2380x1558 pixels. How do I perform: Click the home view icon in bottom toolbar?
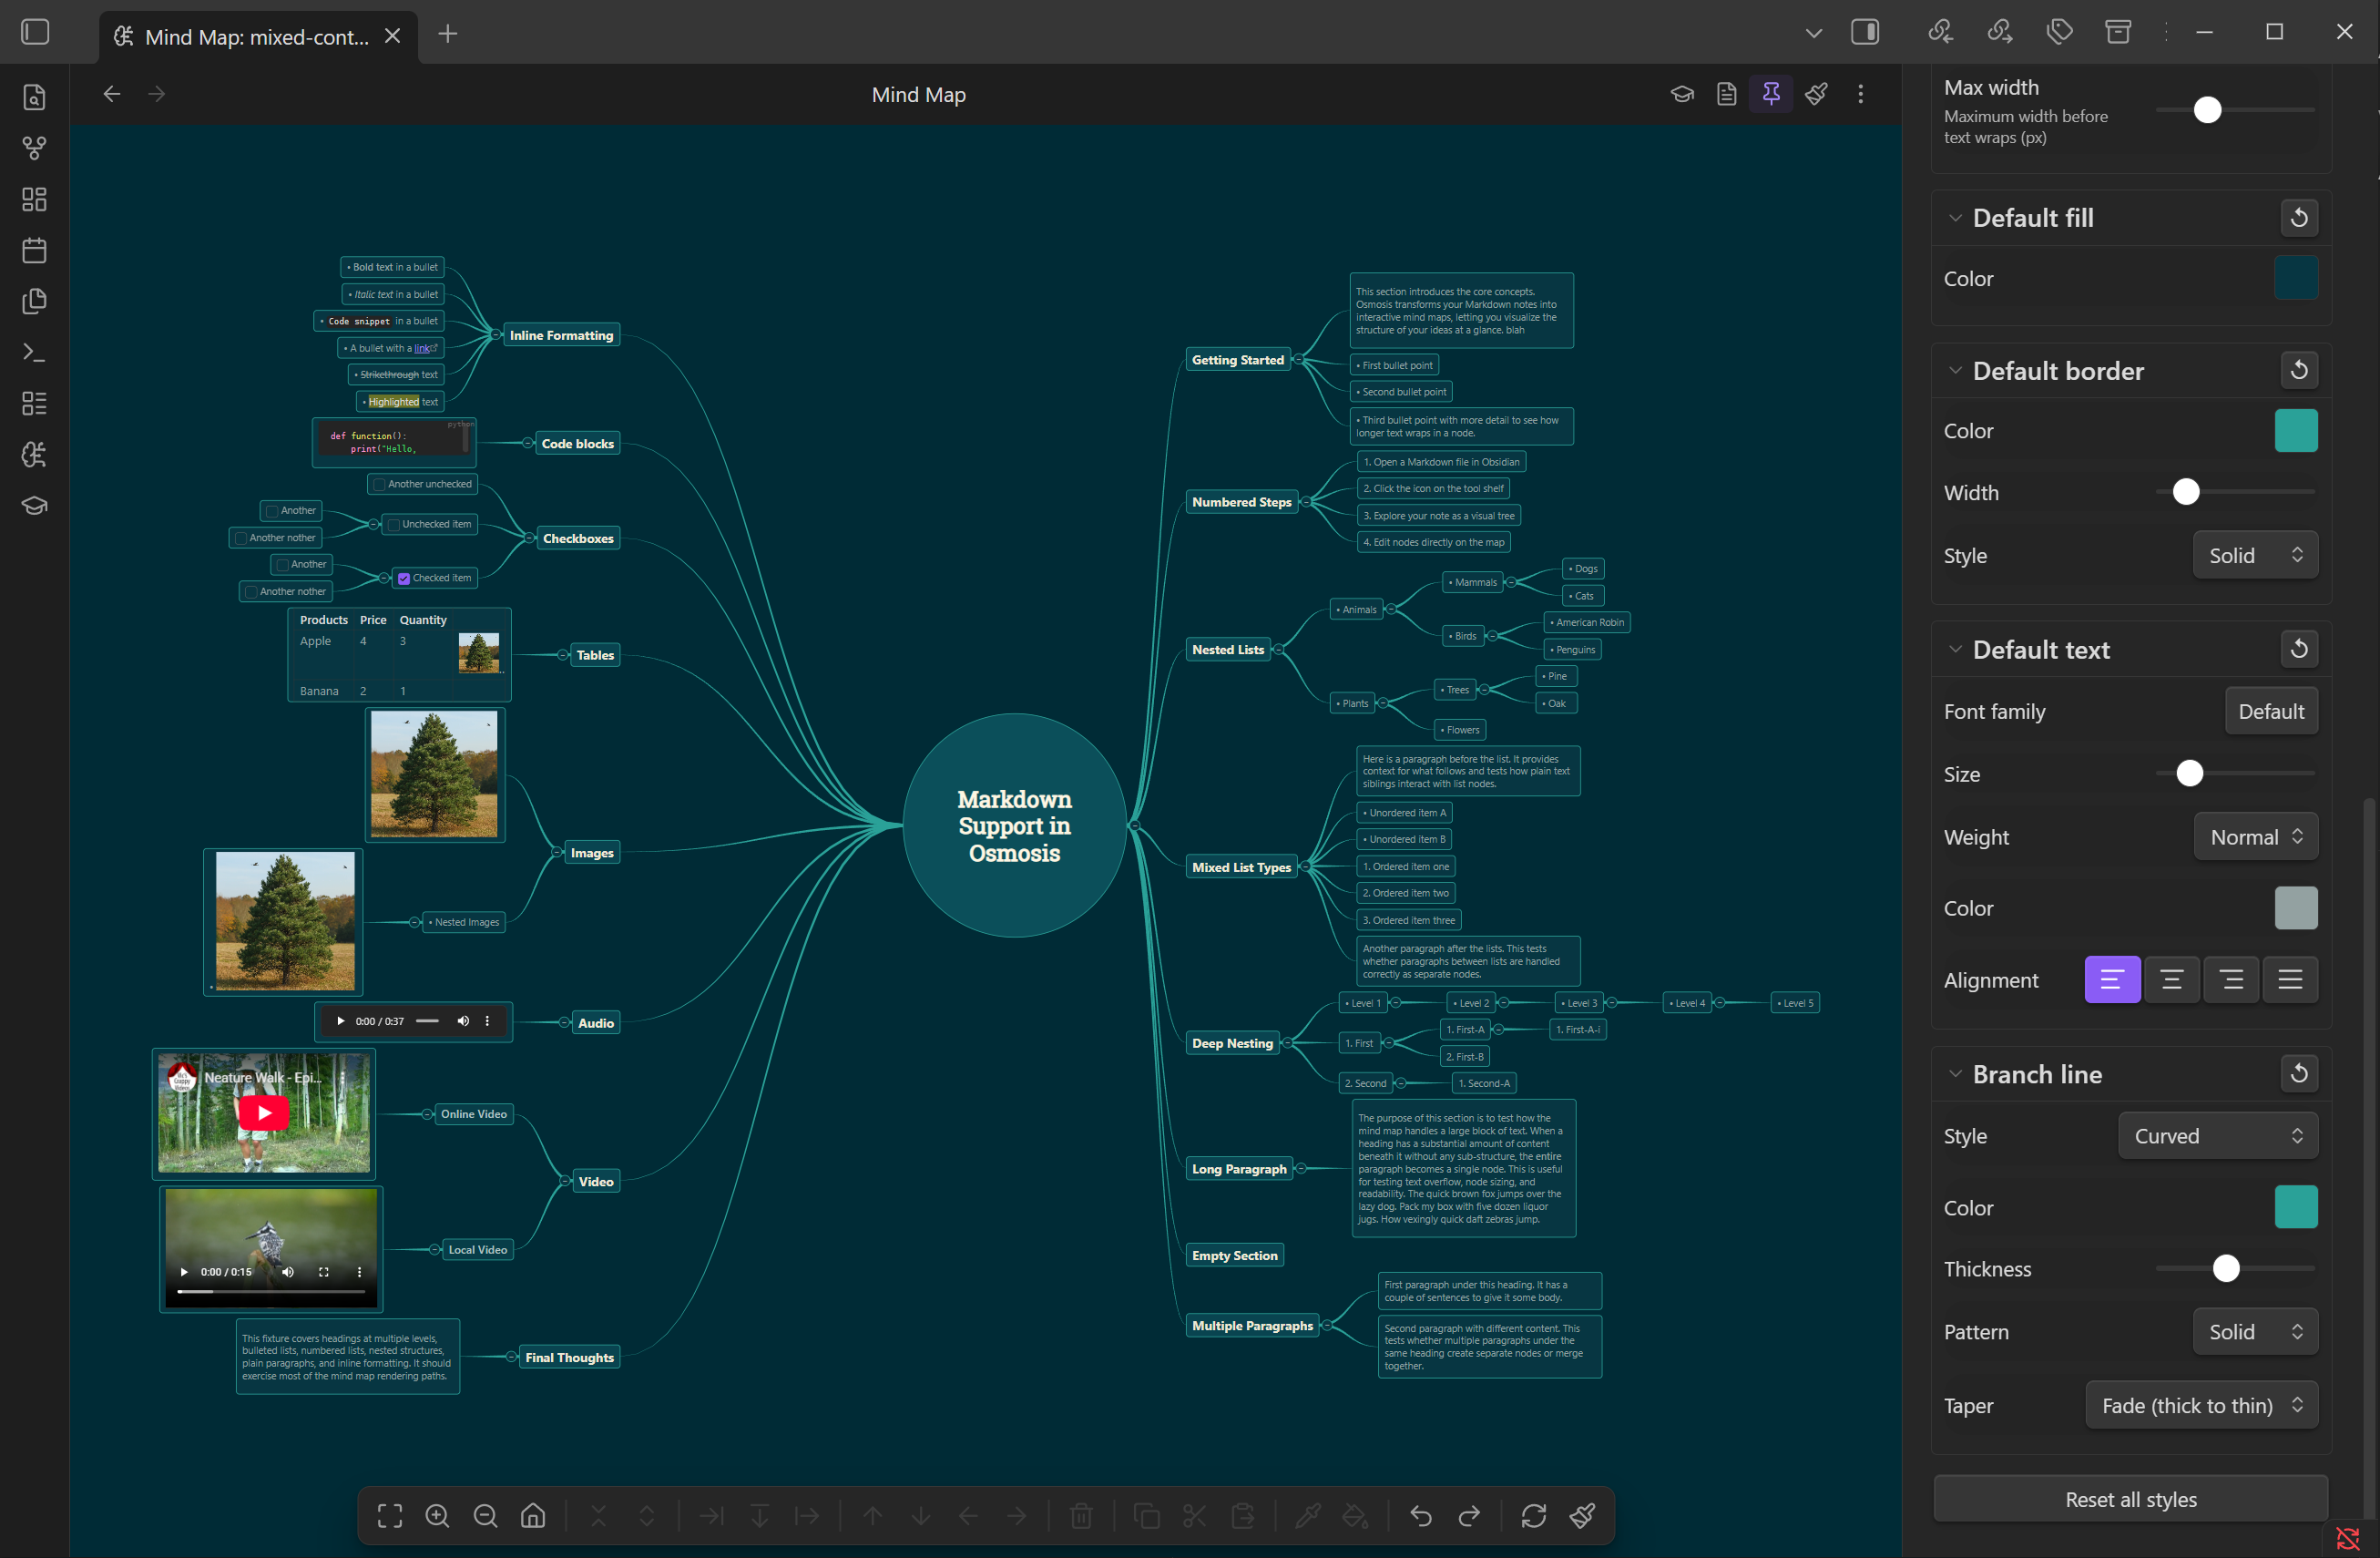(x=533, y=1515)
